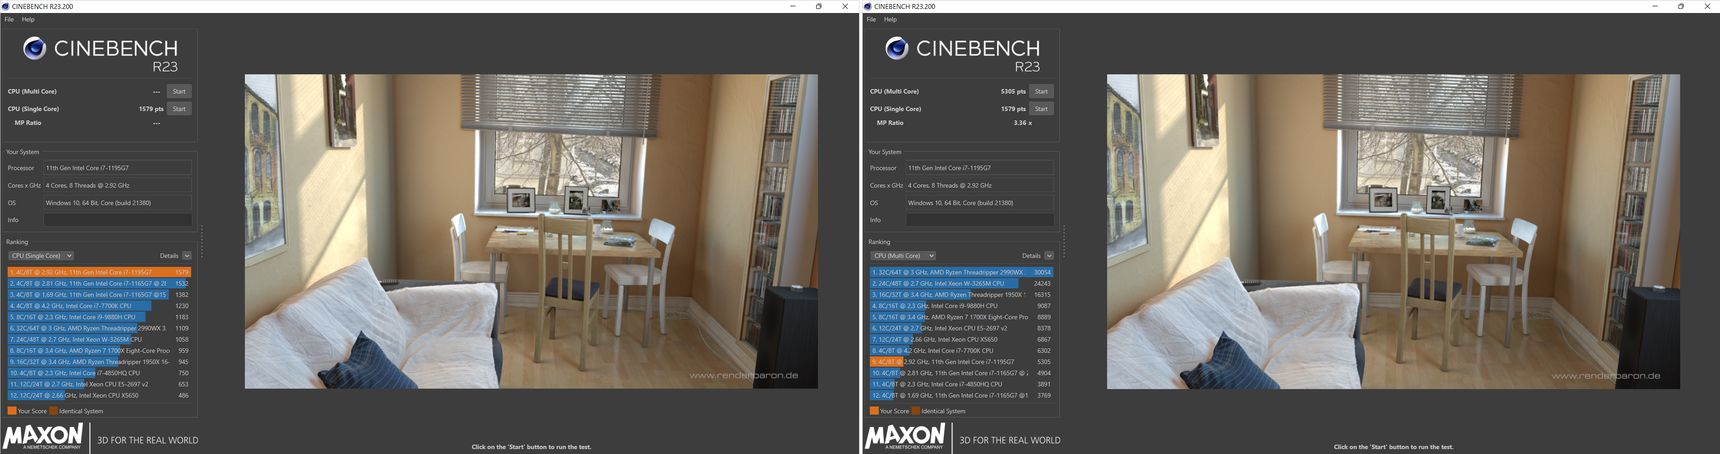Image resolution: width=1720 pixels, height=454 pixels.
Task: Click the Processor field in left window
Action: (117, 168)
